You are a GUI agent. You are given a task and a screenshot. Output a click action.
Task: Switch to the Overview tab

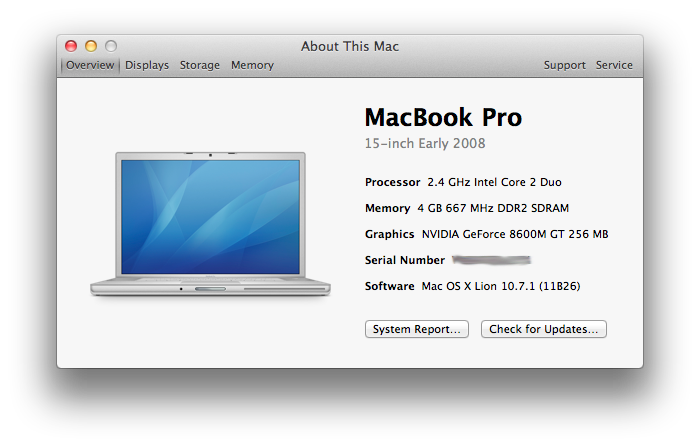click(x=90, y=65)
